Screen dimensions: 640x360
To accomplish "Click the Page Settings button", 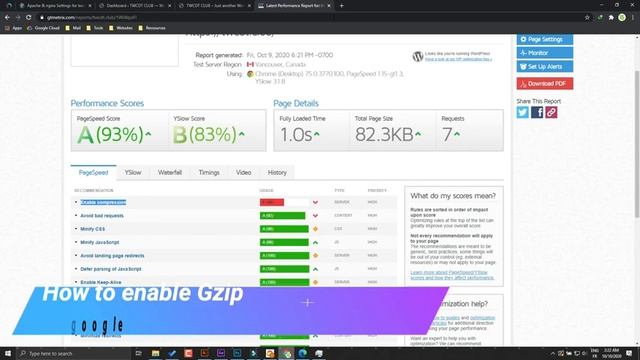I will (545, 39).
